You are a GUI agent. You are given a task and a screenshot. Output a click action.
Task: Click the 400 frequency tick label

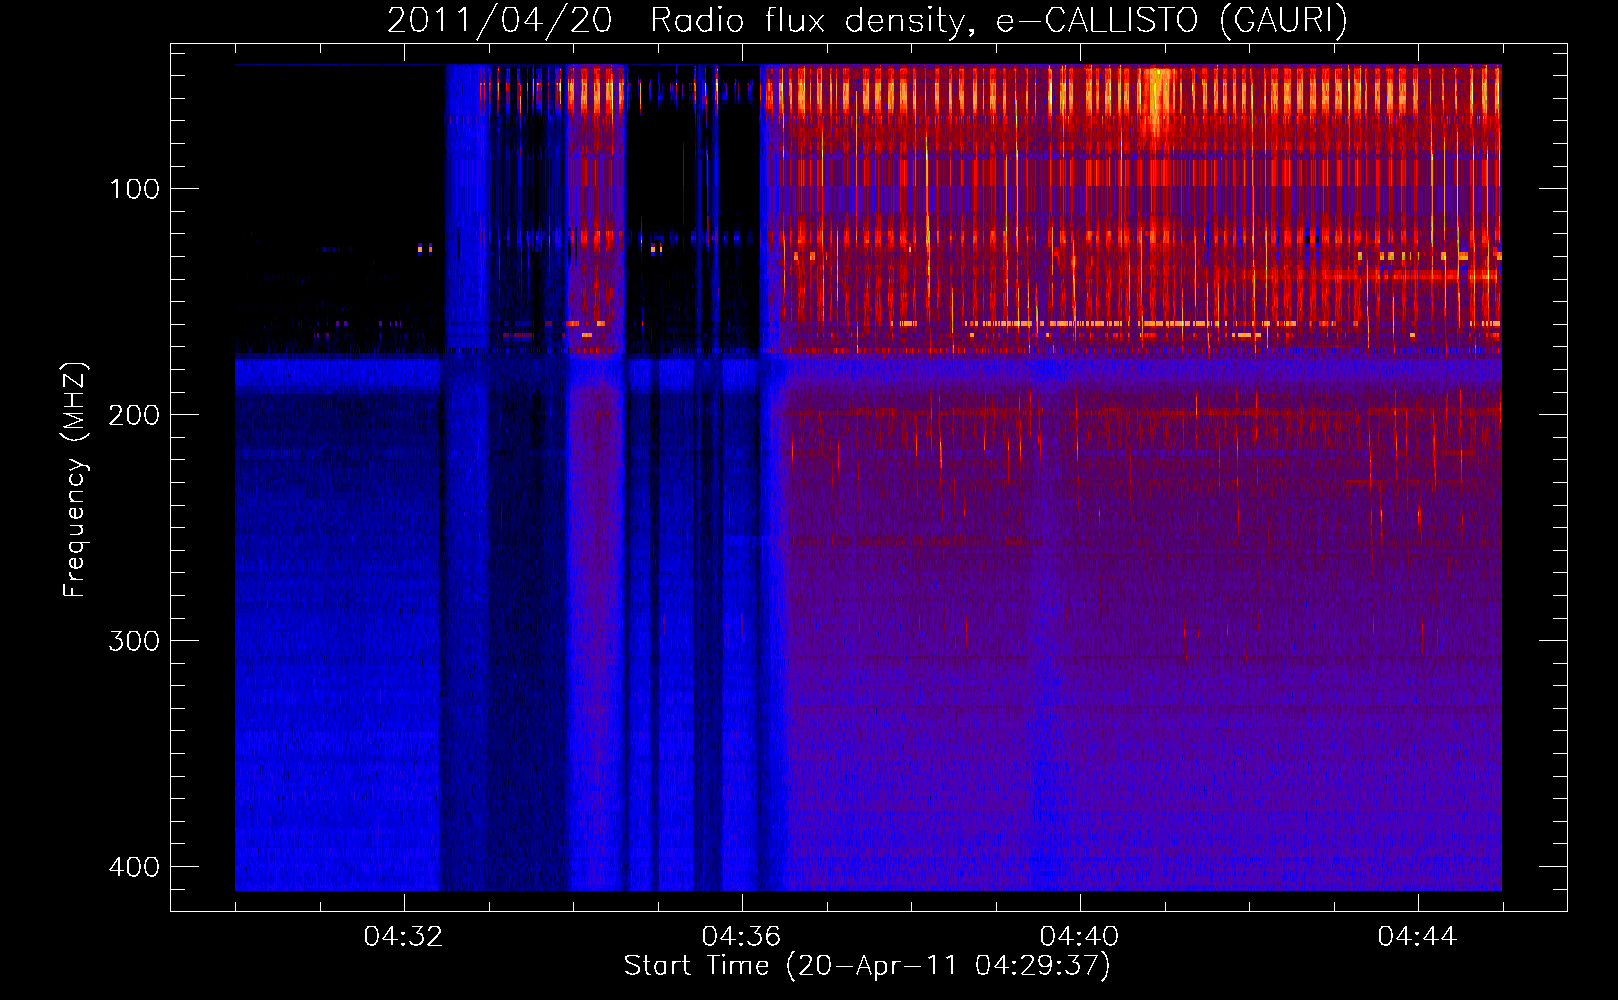[134, 867]
